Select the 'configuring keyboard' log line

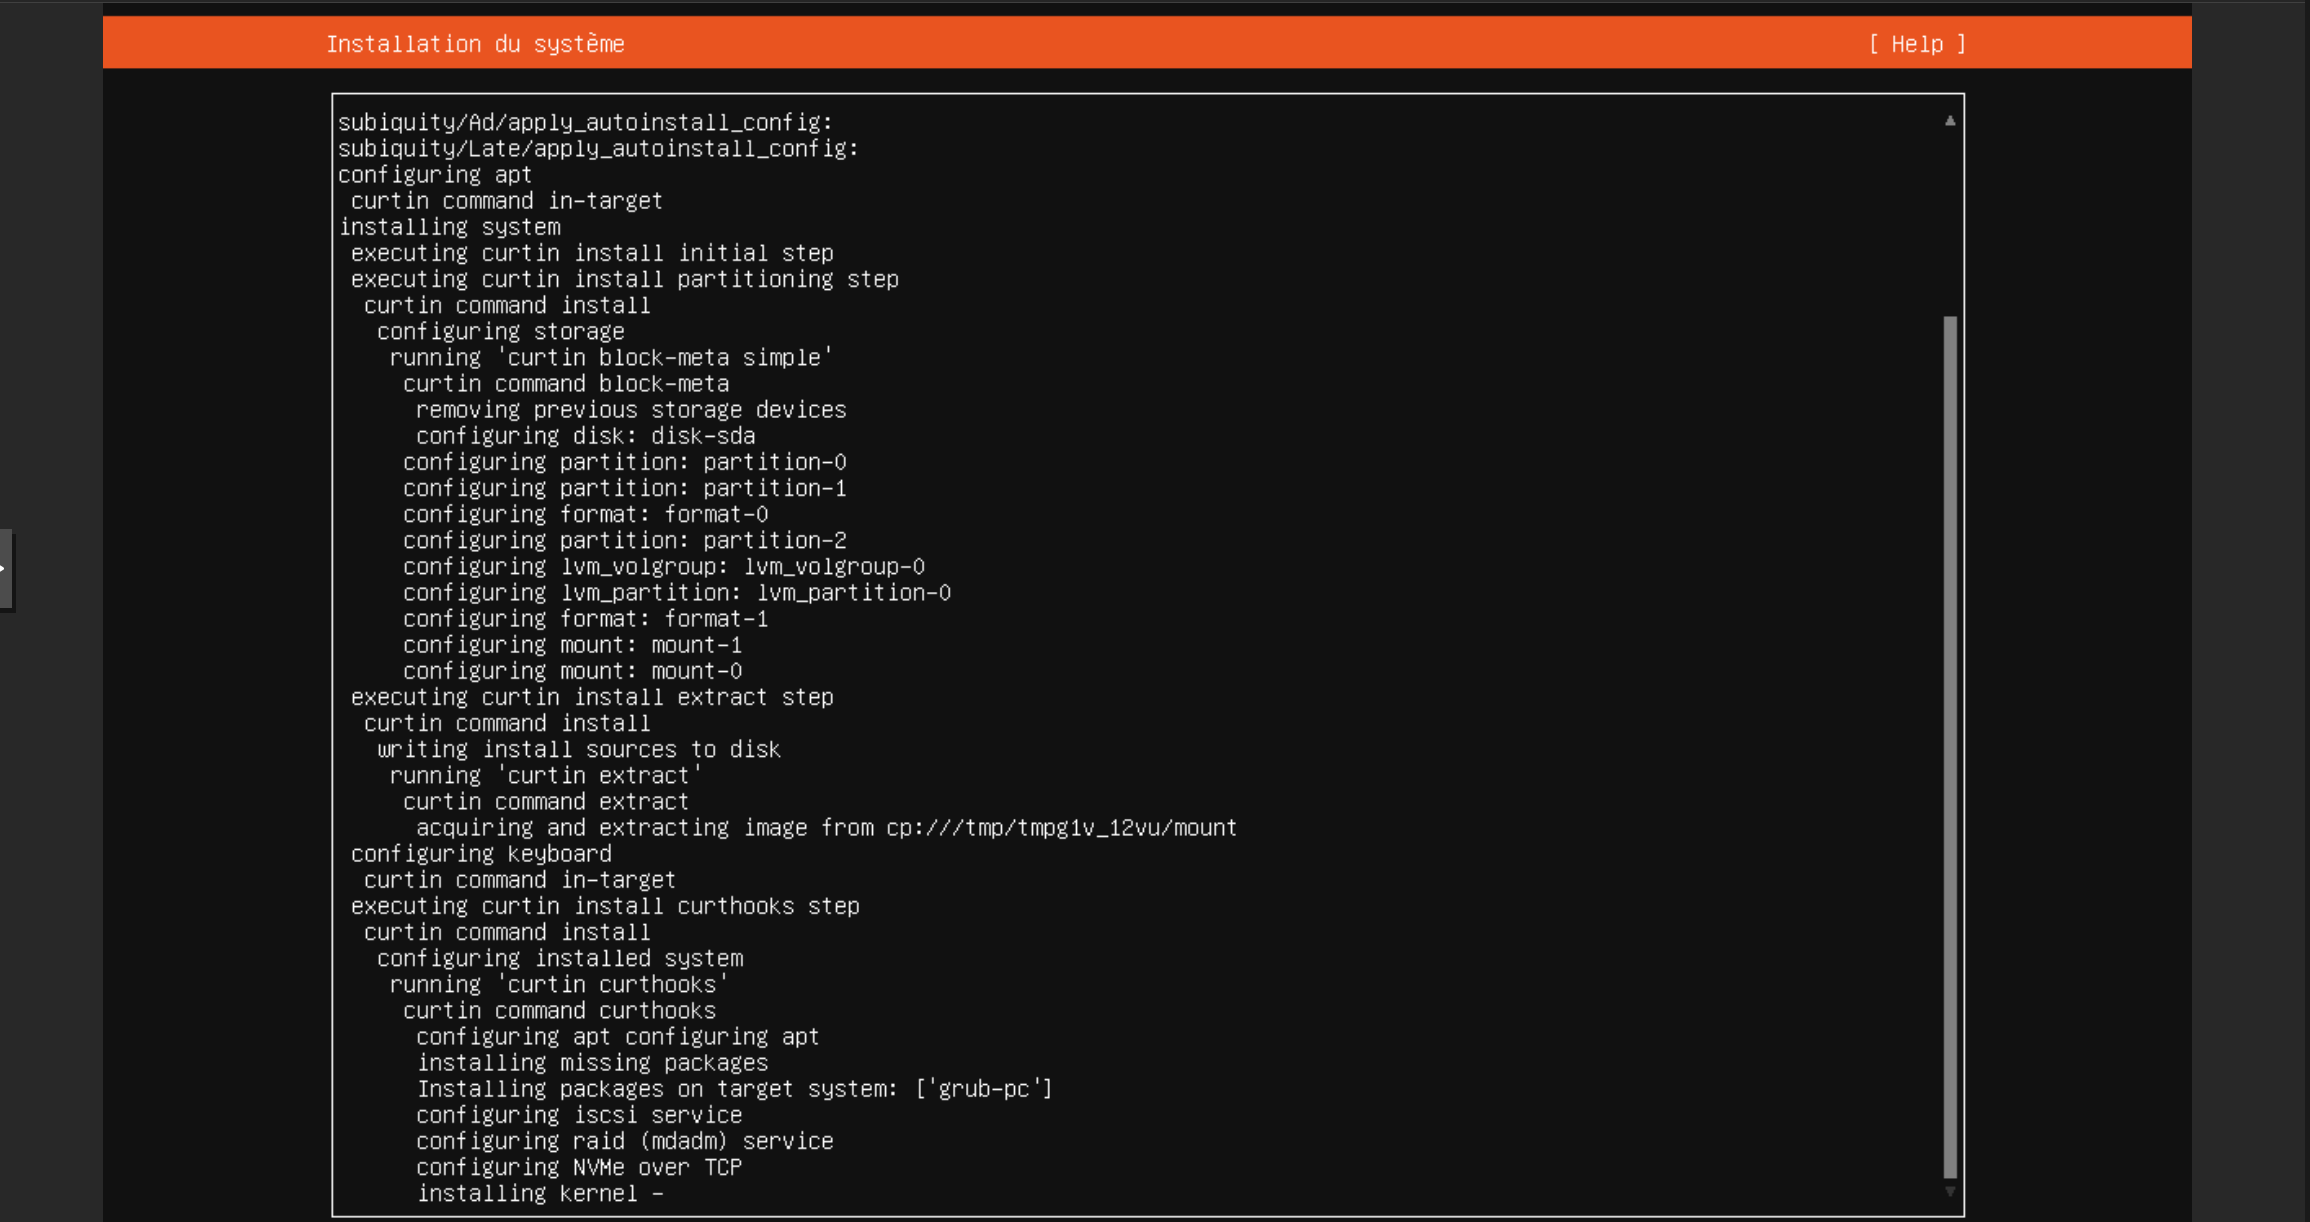coord(481,854)
